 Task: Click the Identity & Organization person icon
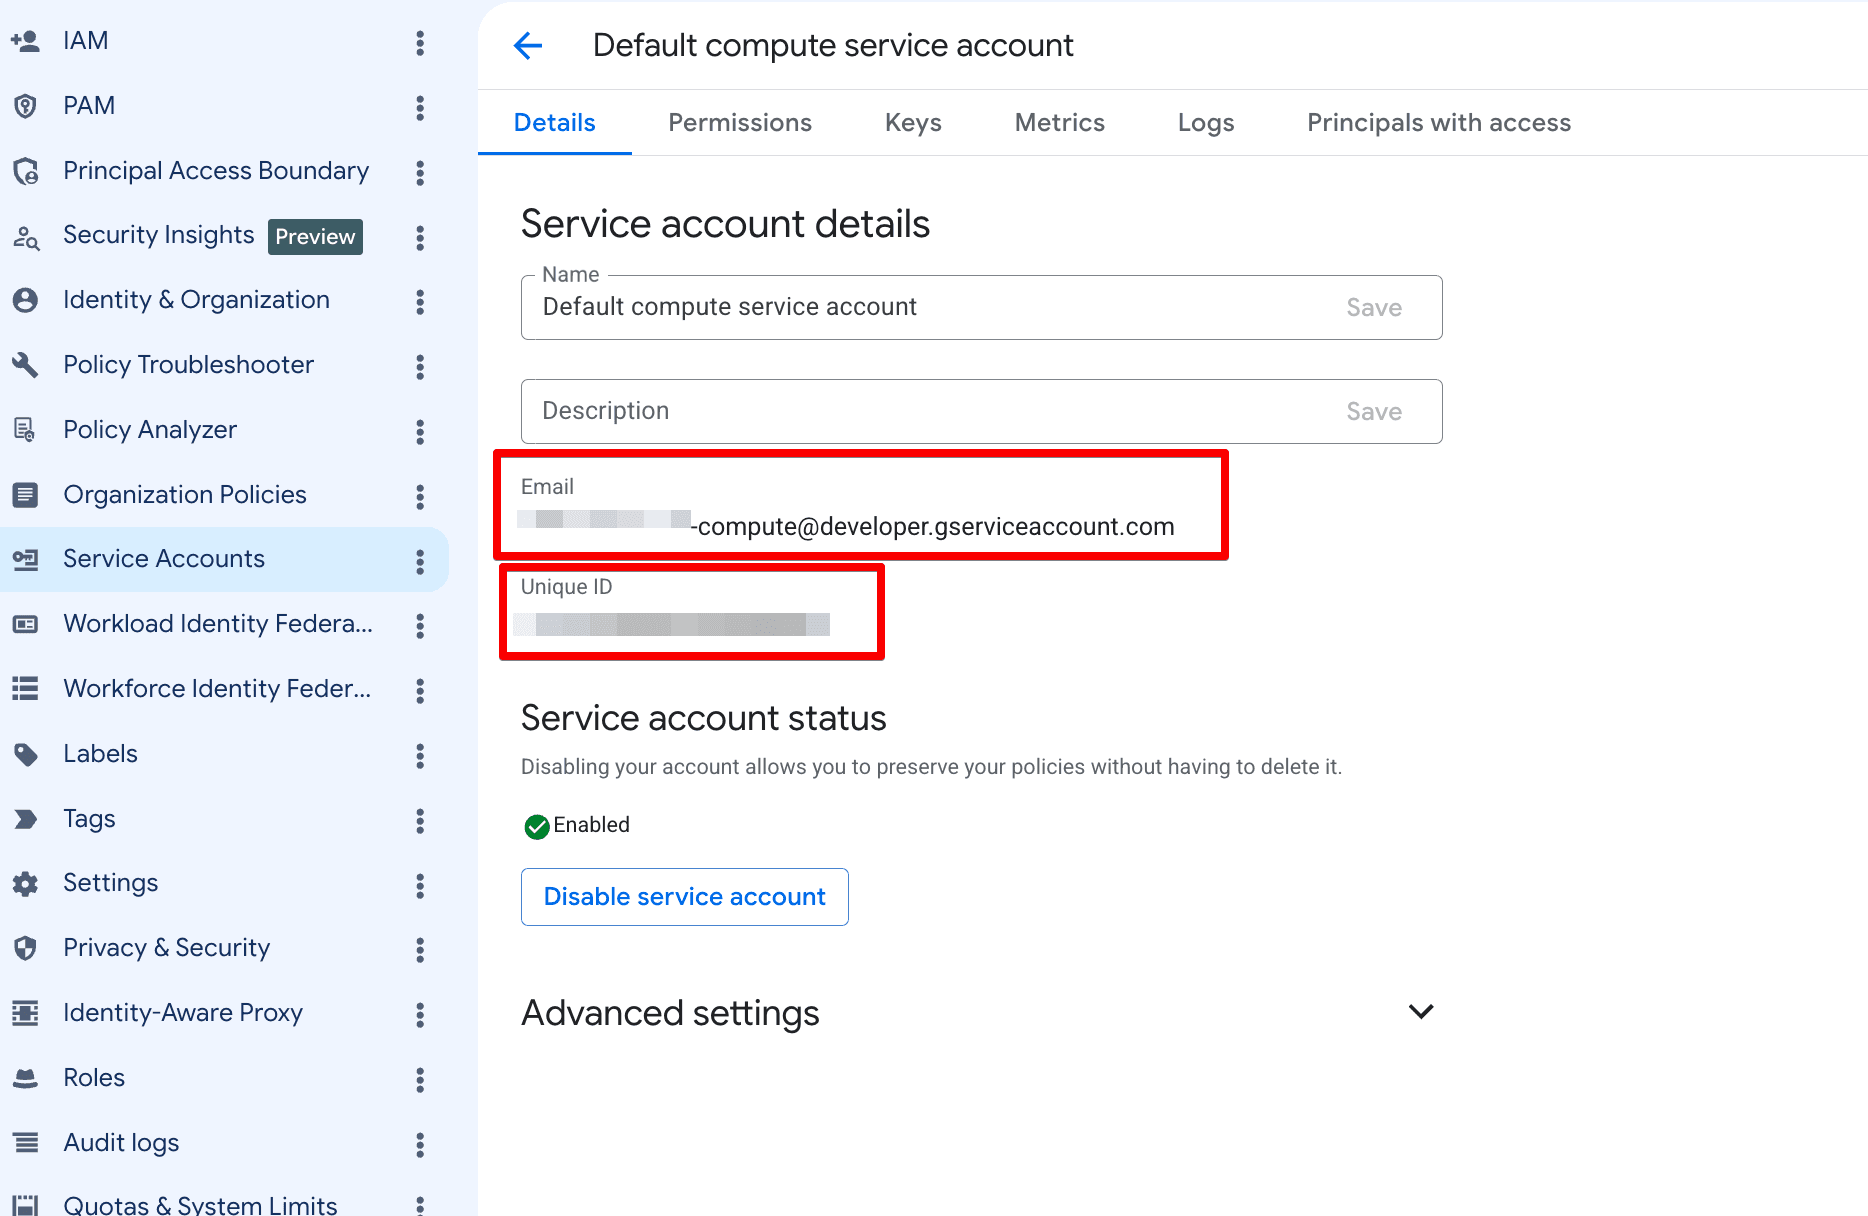pyautogui.click(x=25, y=300)
